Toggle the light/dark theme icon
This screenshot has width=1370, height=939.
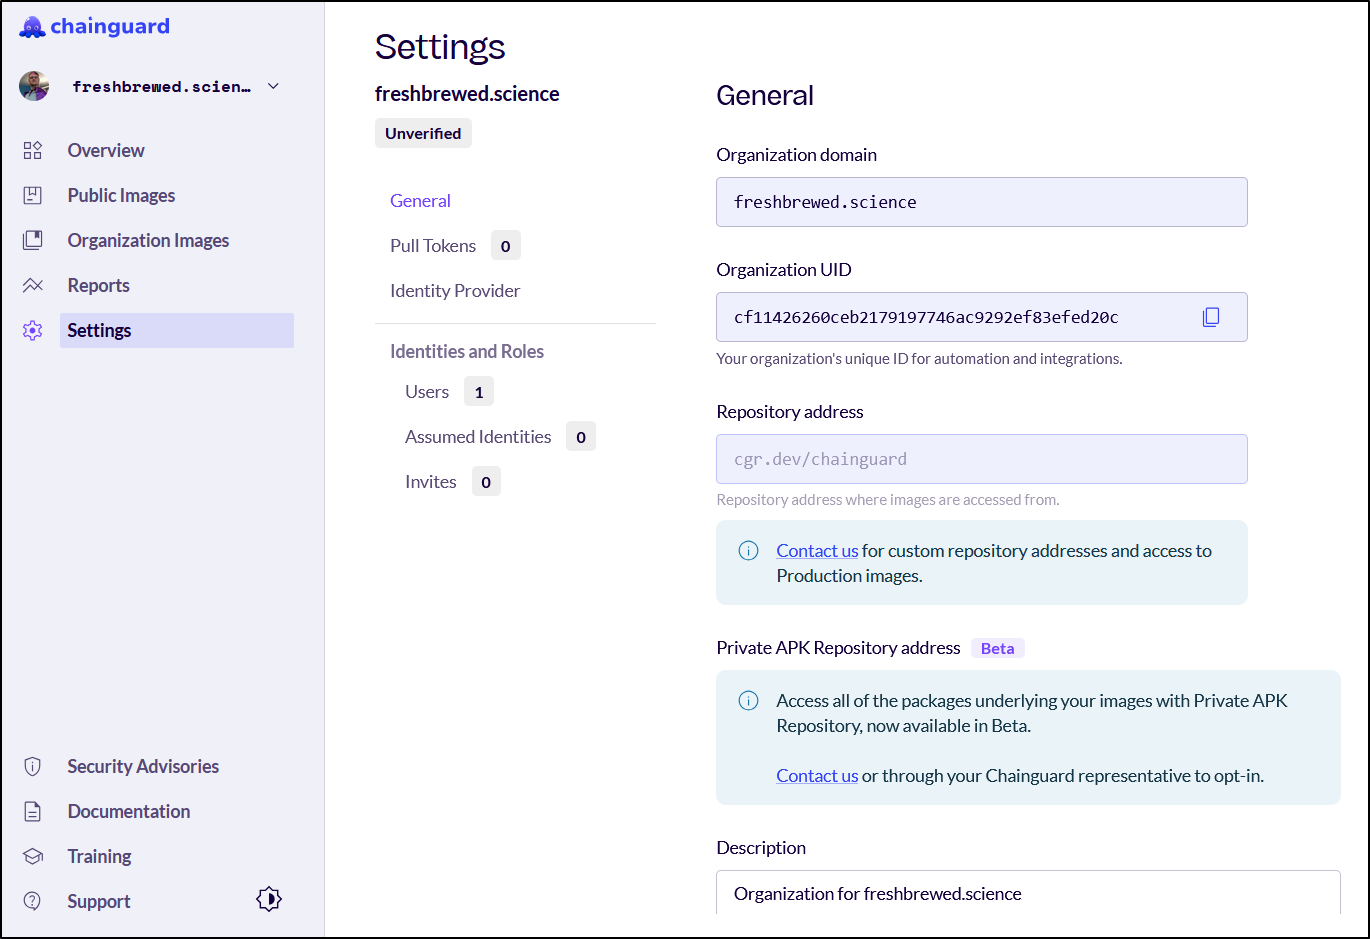[x=269, y=899]
